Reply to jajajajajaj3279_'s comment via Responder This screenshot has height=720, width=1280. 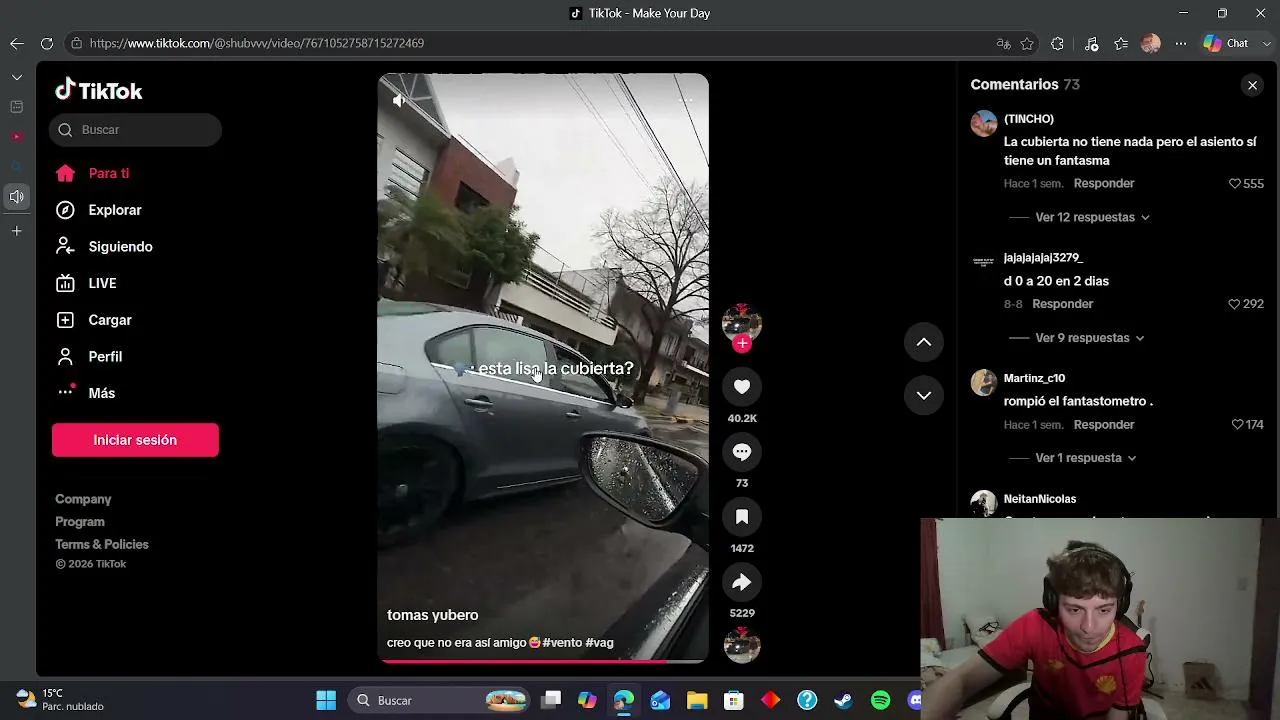1063,304
